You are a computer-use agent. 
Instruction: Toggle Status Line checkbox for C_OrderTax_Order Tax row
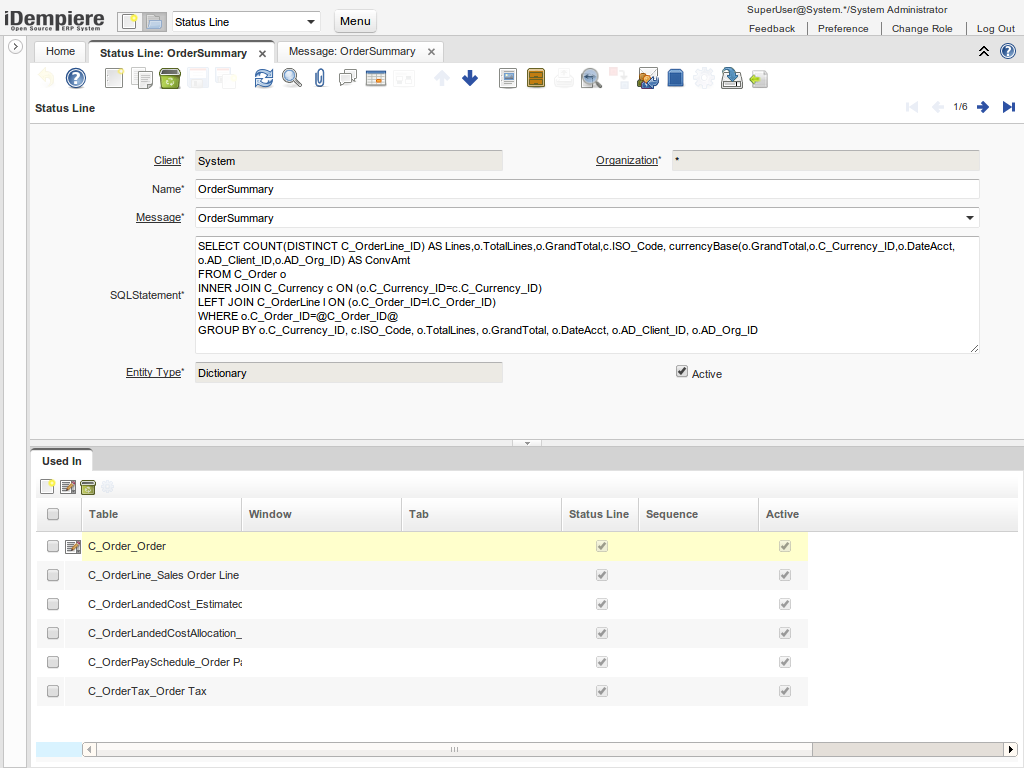coord(601,690)
